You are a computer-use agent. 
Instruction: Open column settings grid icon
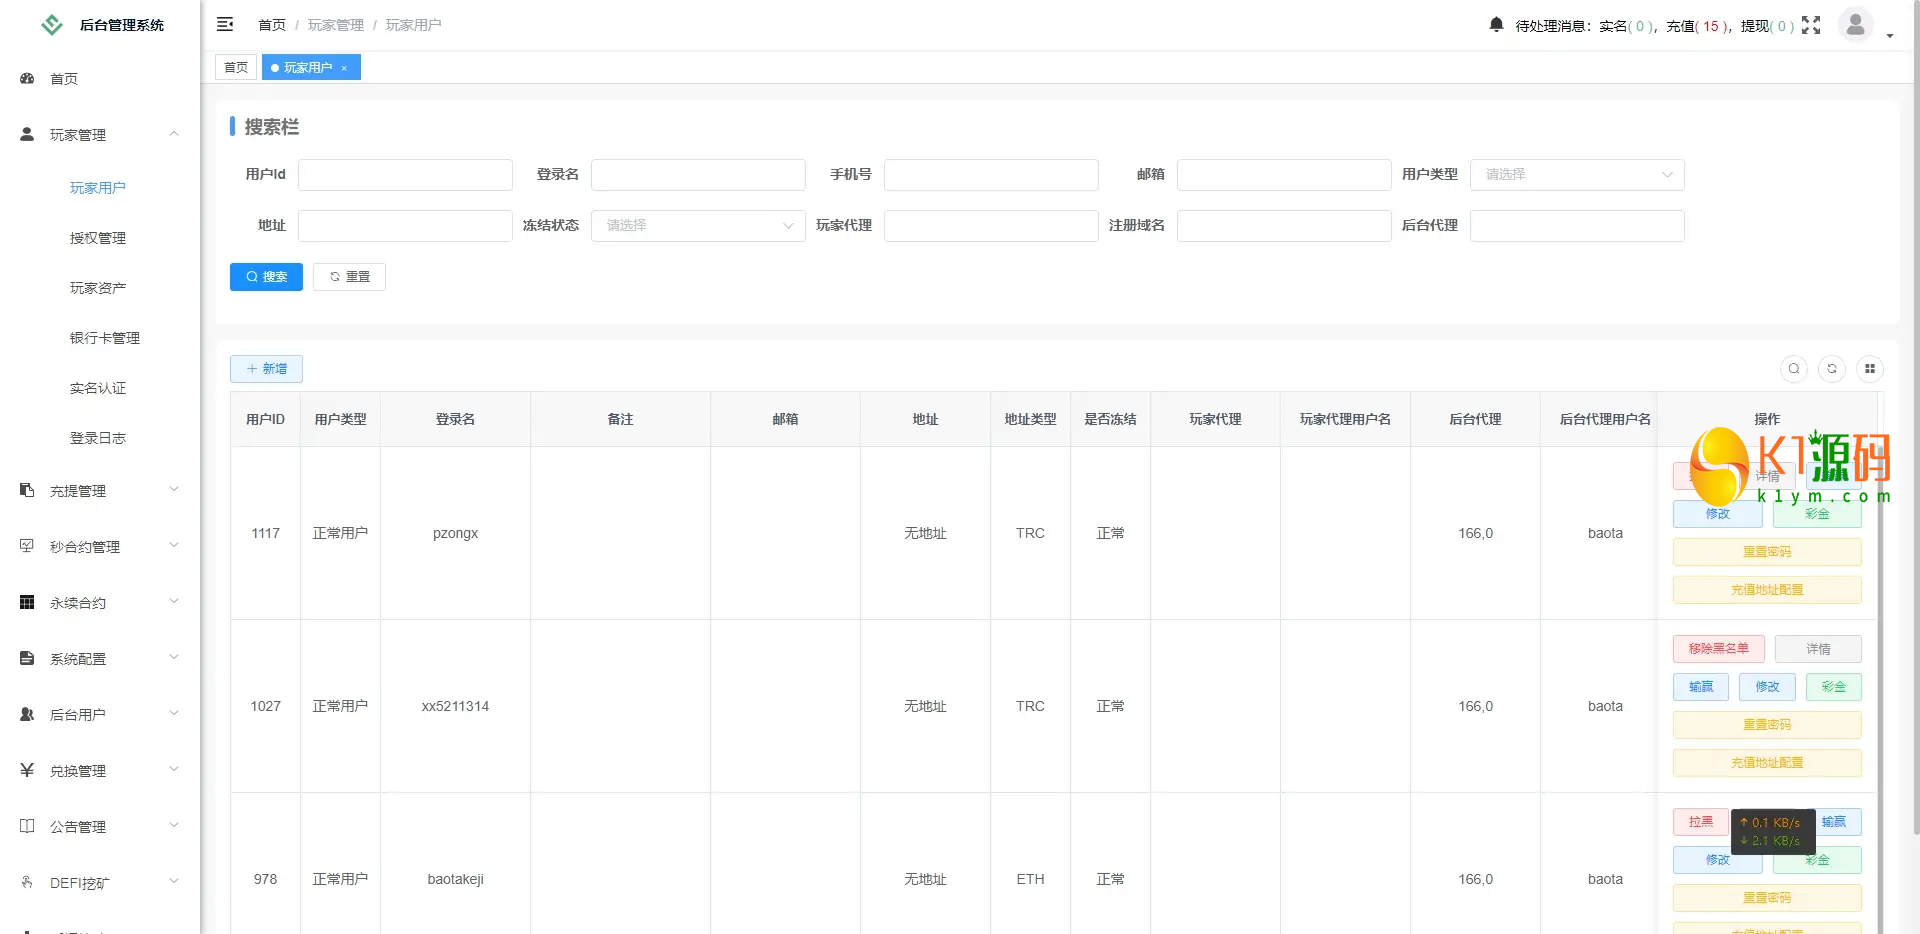(1870, 369)
